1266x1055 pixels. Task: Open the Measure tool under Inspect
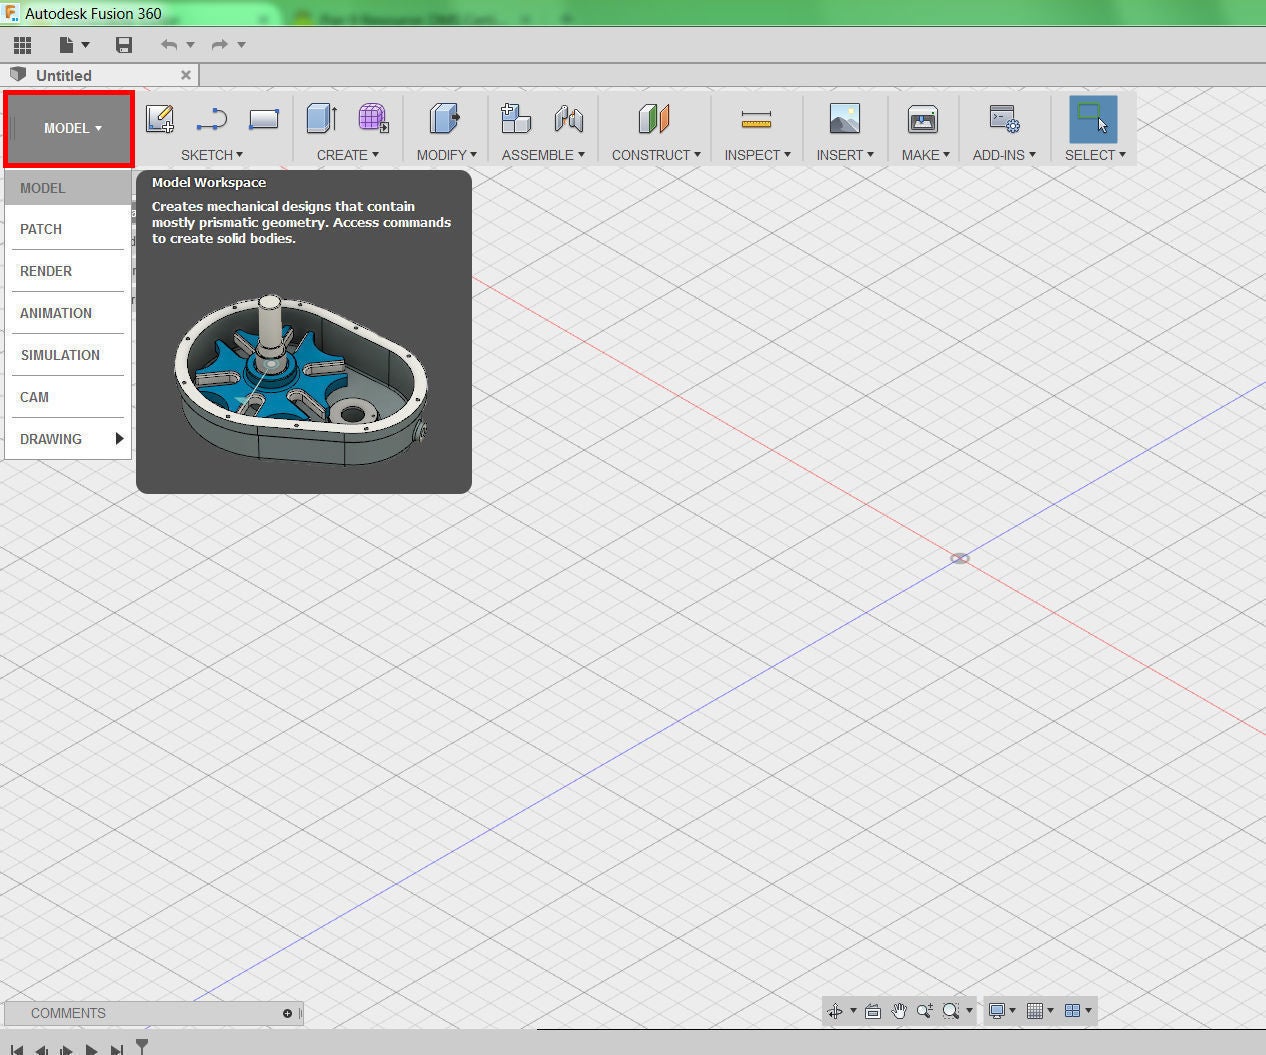(x=756, y=118)
